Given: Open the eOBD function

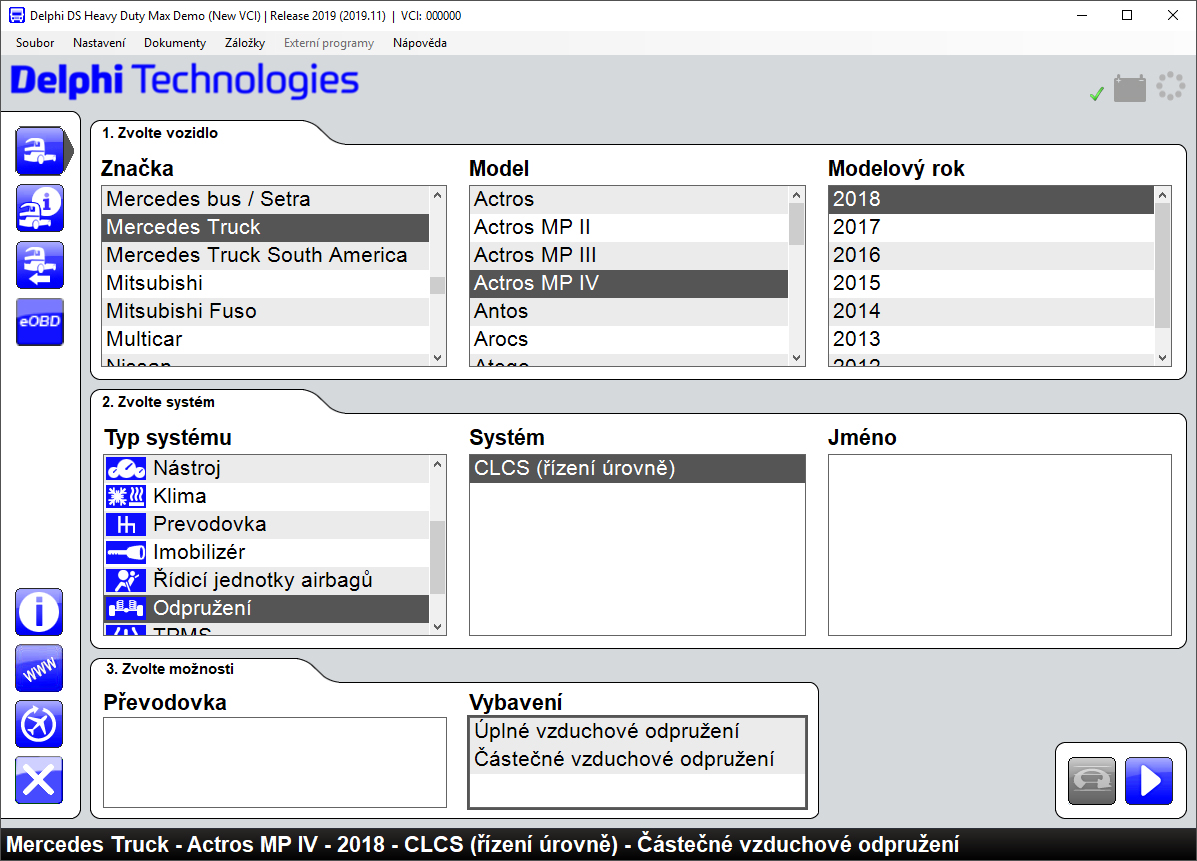Looking at the screenshot, I should 40,321.
